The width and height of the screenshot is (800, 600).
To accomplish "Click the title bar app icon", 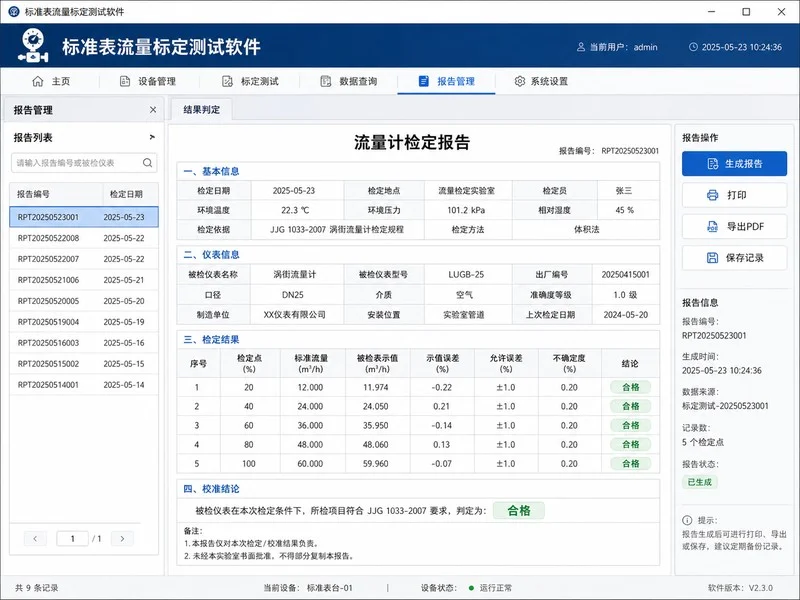I will tap(14, 11).
